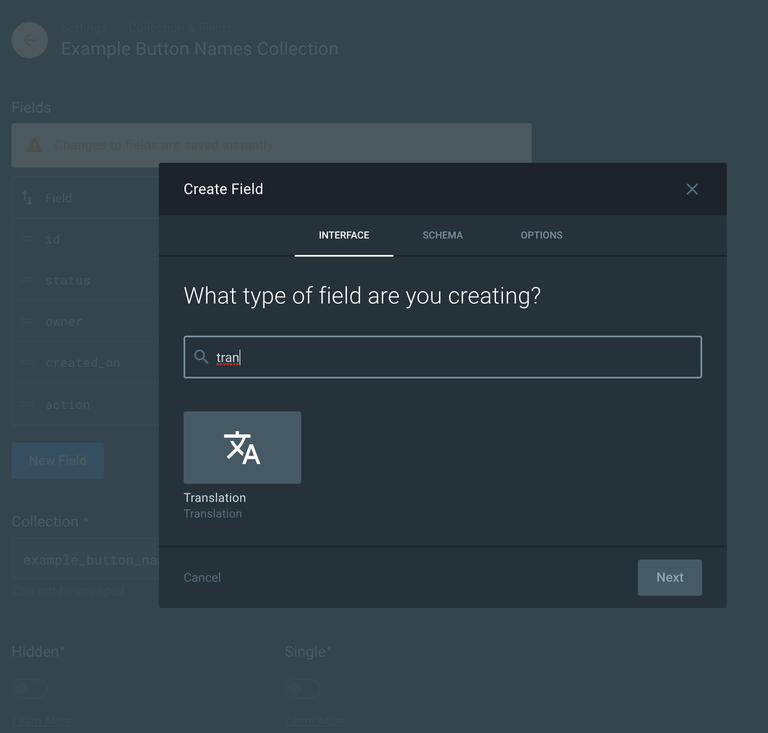This screenshot has width=768, height=733.
Task: Switch to the Schema tab
Action: coord(442,235)
